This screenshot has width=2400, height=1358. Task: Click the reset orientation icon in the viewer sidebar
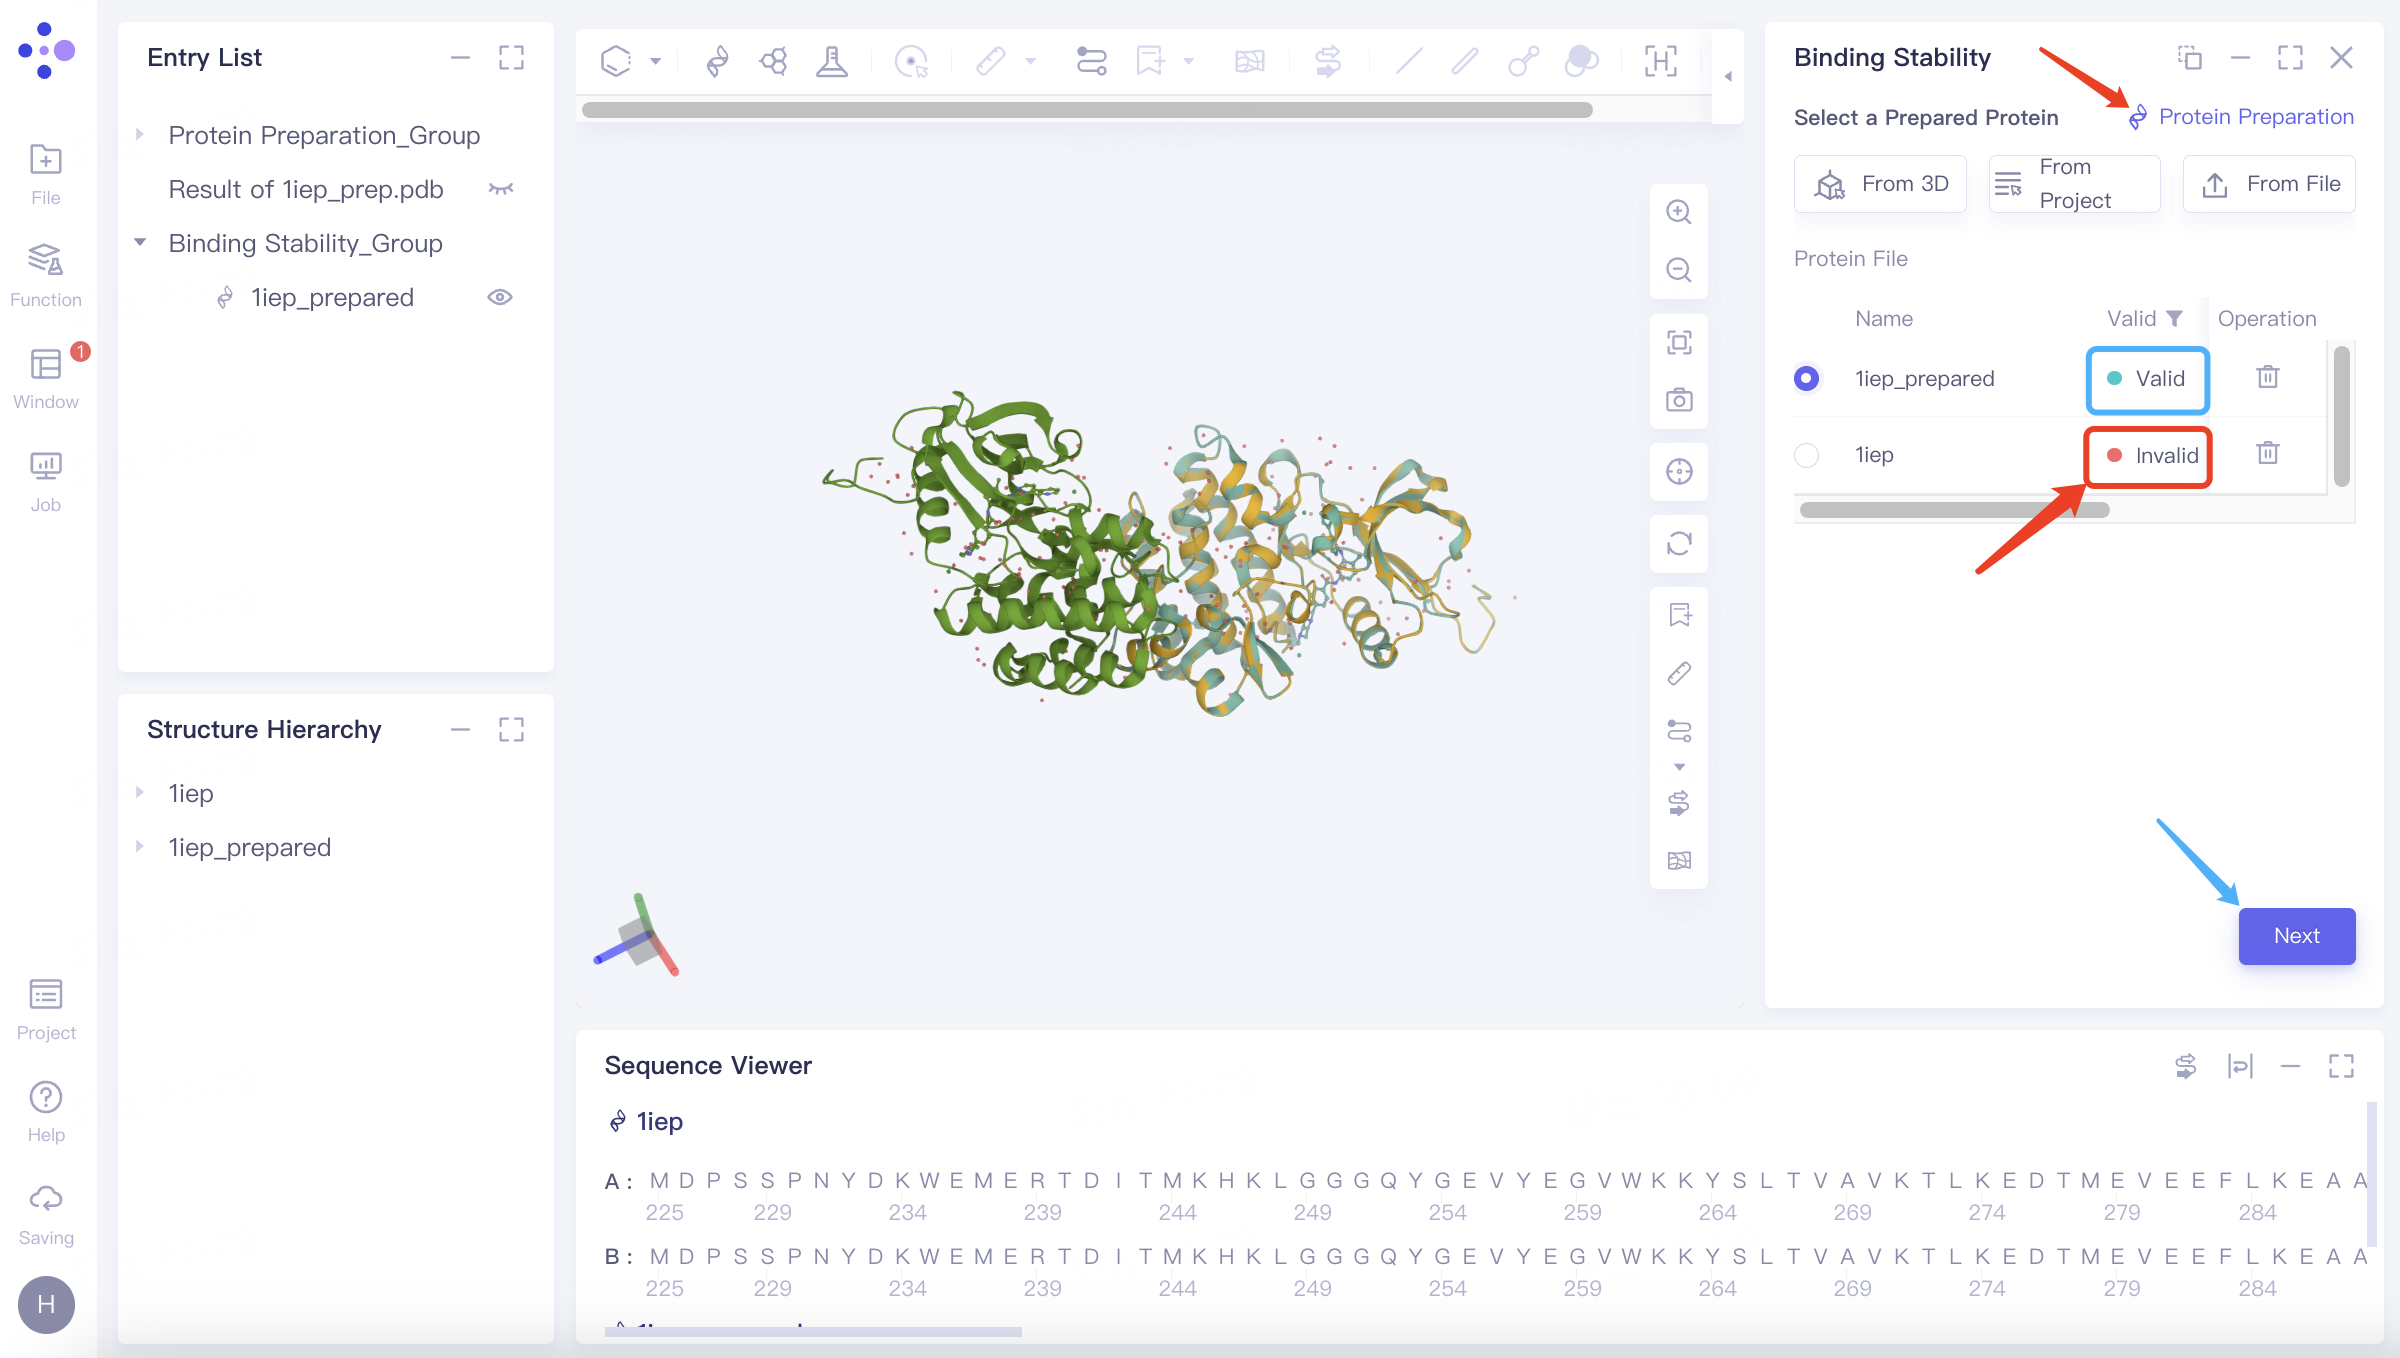tap(1679, 544)
